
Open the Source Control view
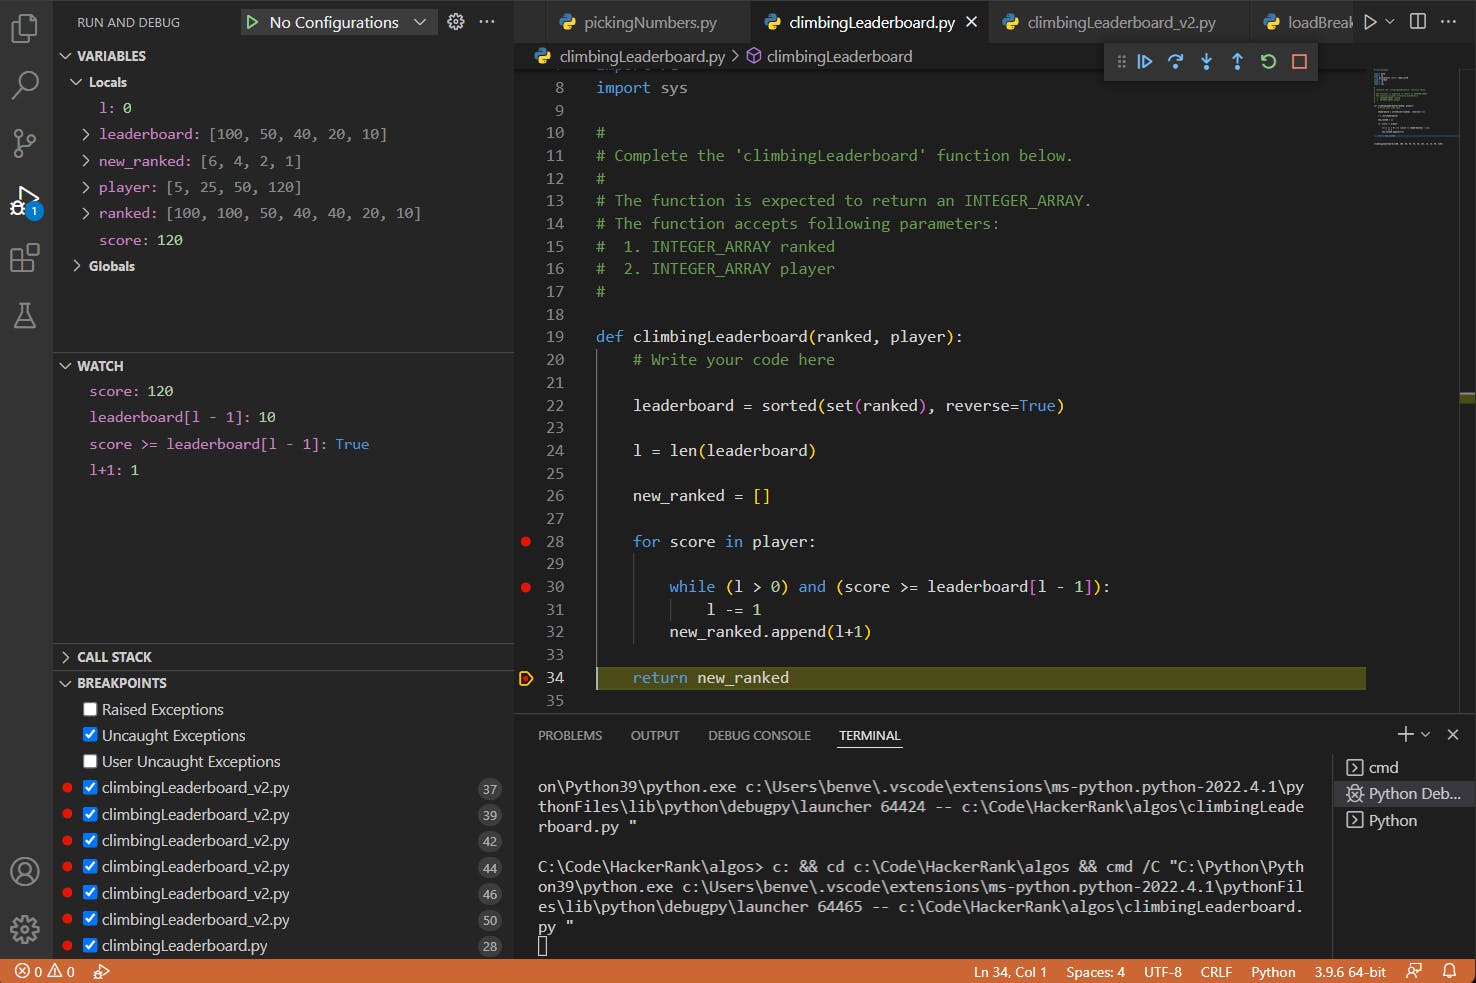[25, 143]
